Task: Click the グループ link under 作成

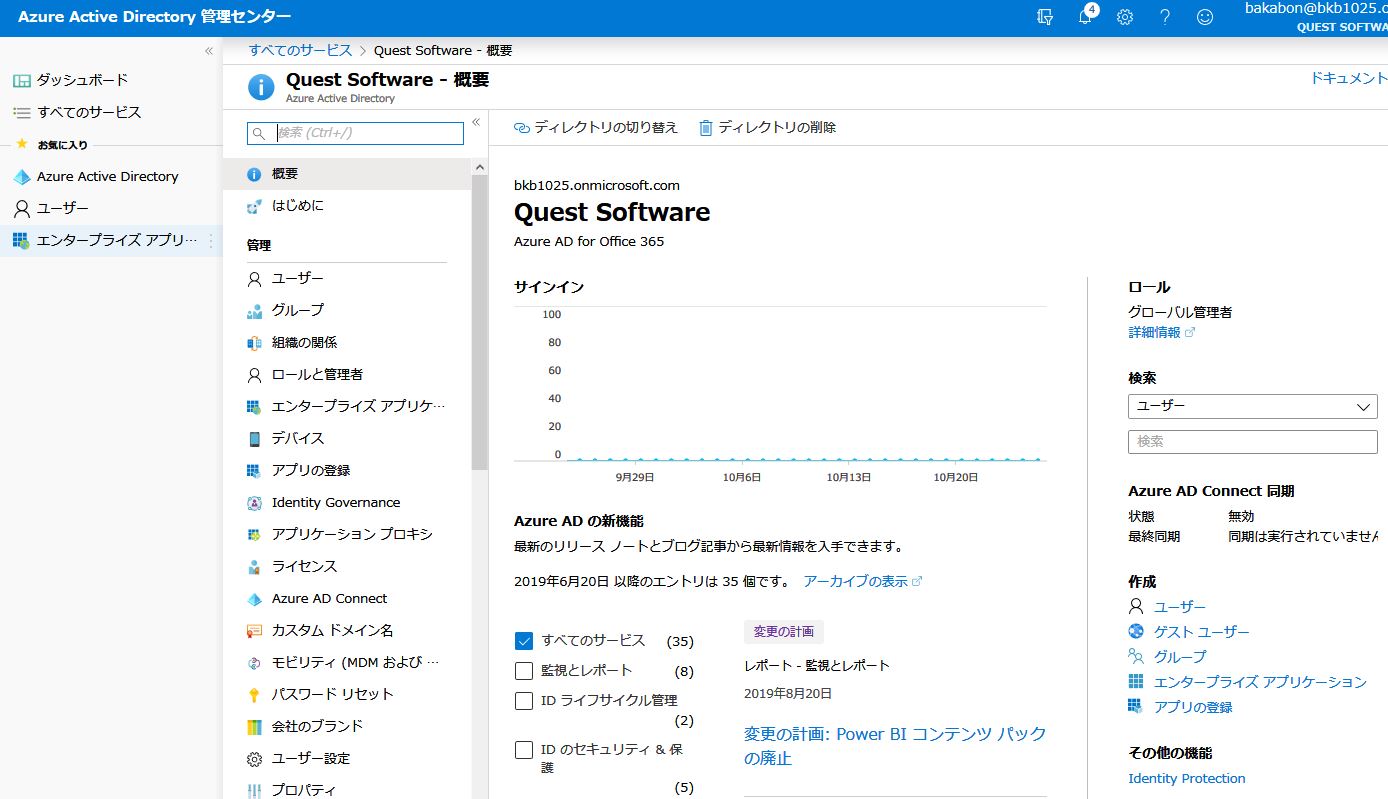Action: 1180,657
